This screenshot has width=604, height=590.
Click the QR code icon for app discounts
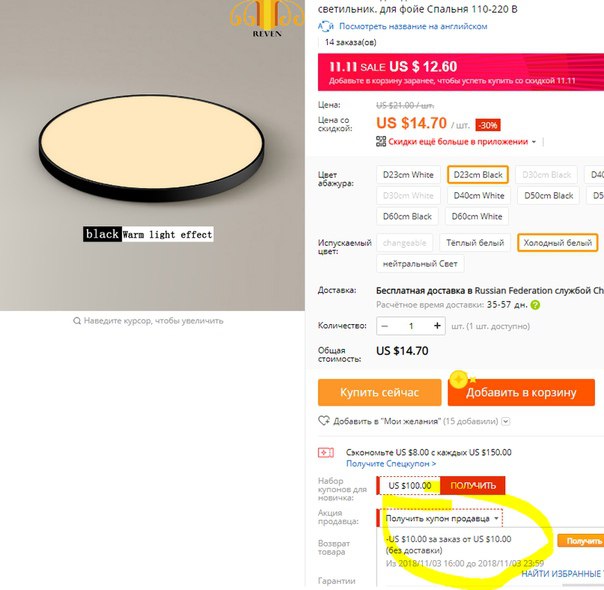381,142
